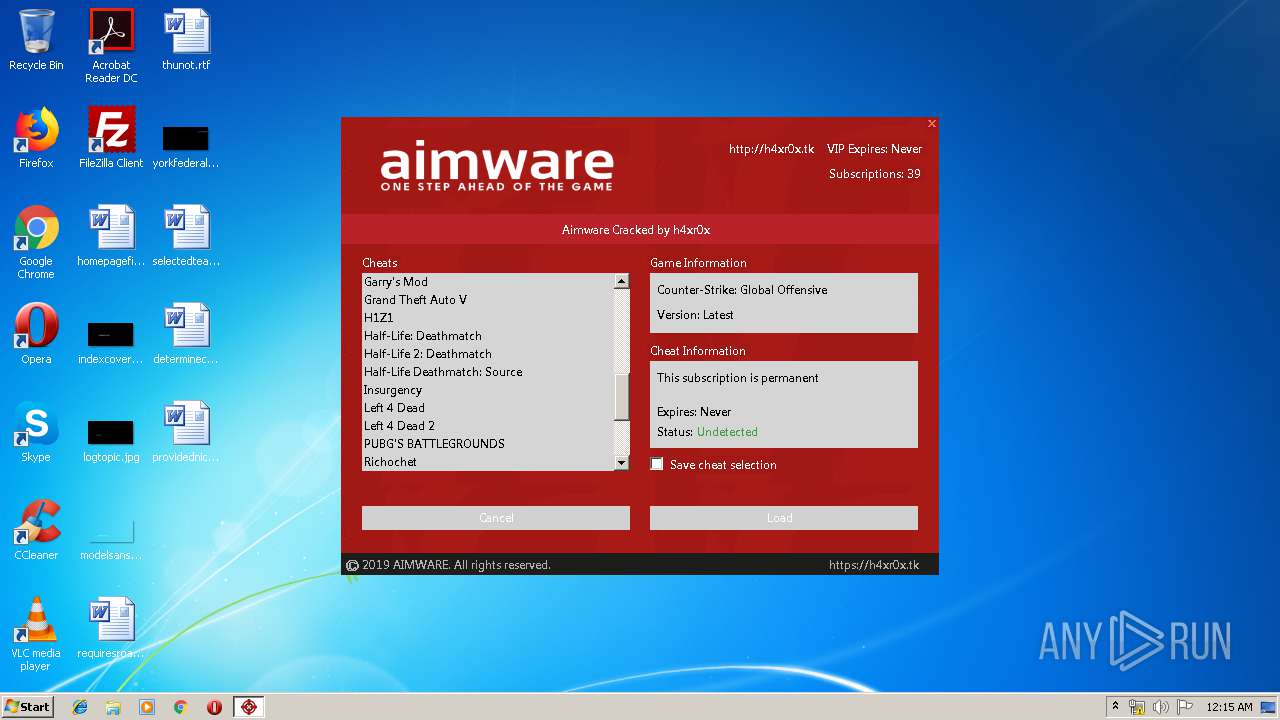The height and width of the screenshot is (720, 1280).
Task: Click the Start button
Action: (x=28, y=707)
